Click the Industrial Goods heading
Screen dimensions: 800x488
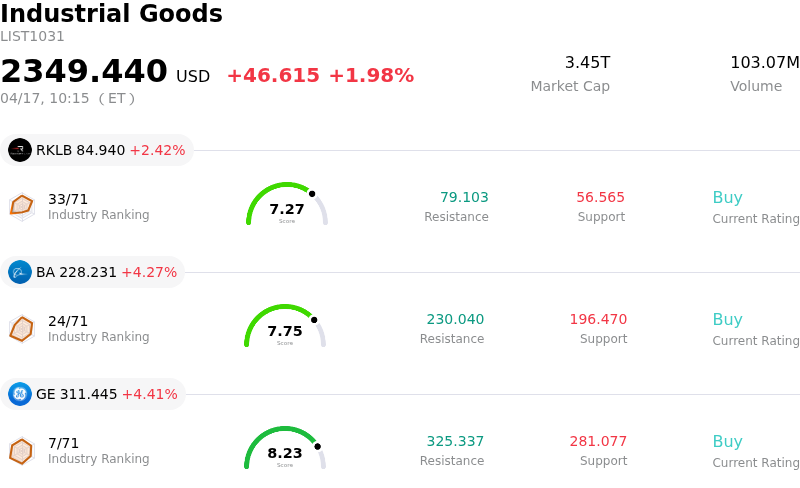pos(111,14)
